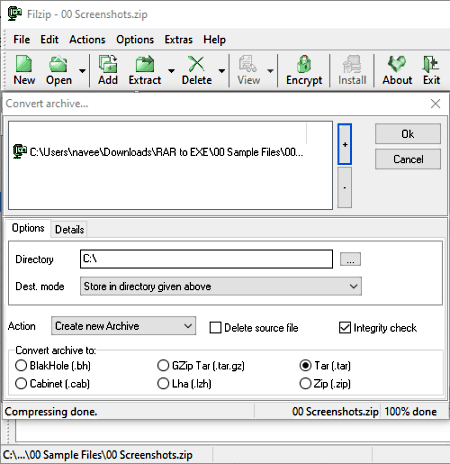The height and width of the screenshot is (464, 450).
Task: Expand the View button dropdown arrow
Action: (x=270, y=71)
